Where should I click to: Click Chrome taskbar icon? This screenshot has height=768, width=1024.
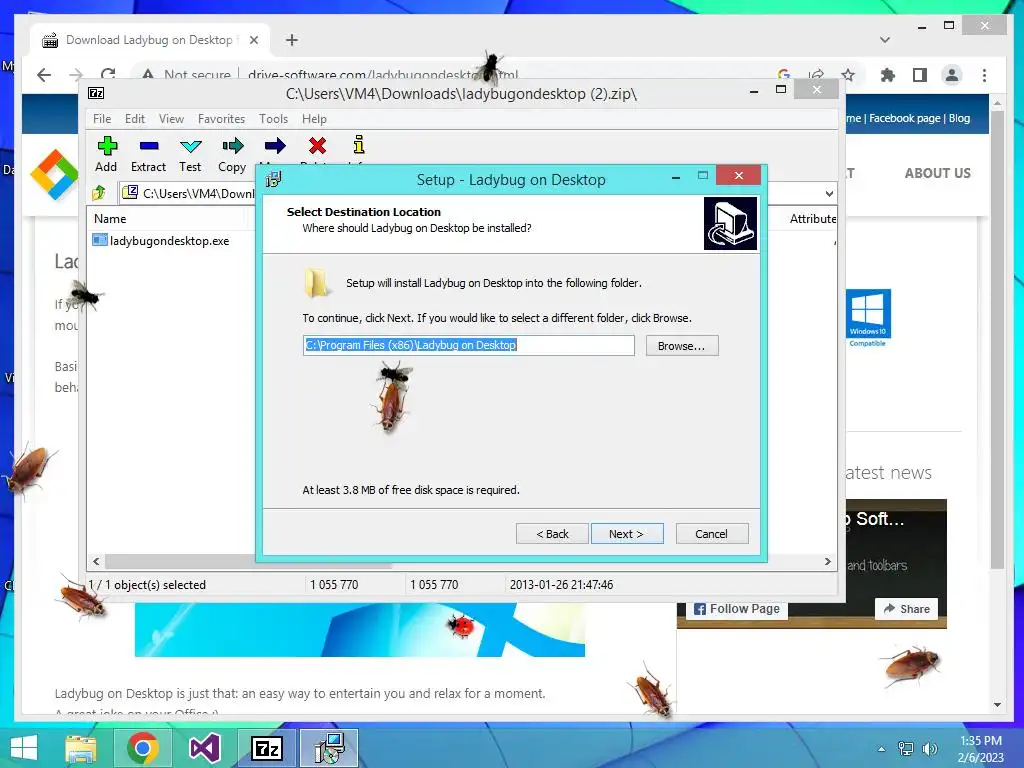[142, 748]
